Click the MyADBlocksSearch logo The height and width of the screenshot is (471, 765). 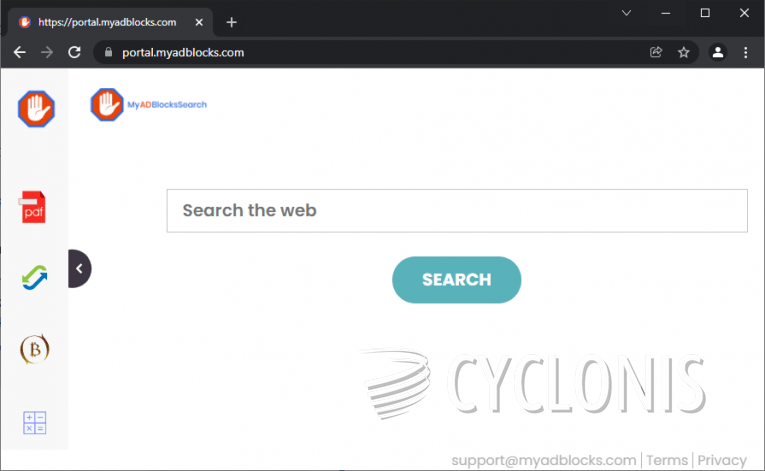[x=148, y=104]
